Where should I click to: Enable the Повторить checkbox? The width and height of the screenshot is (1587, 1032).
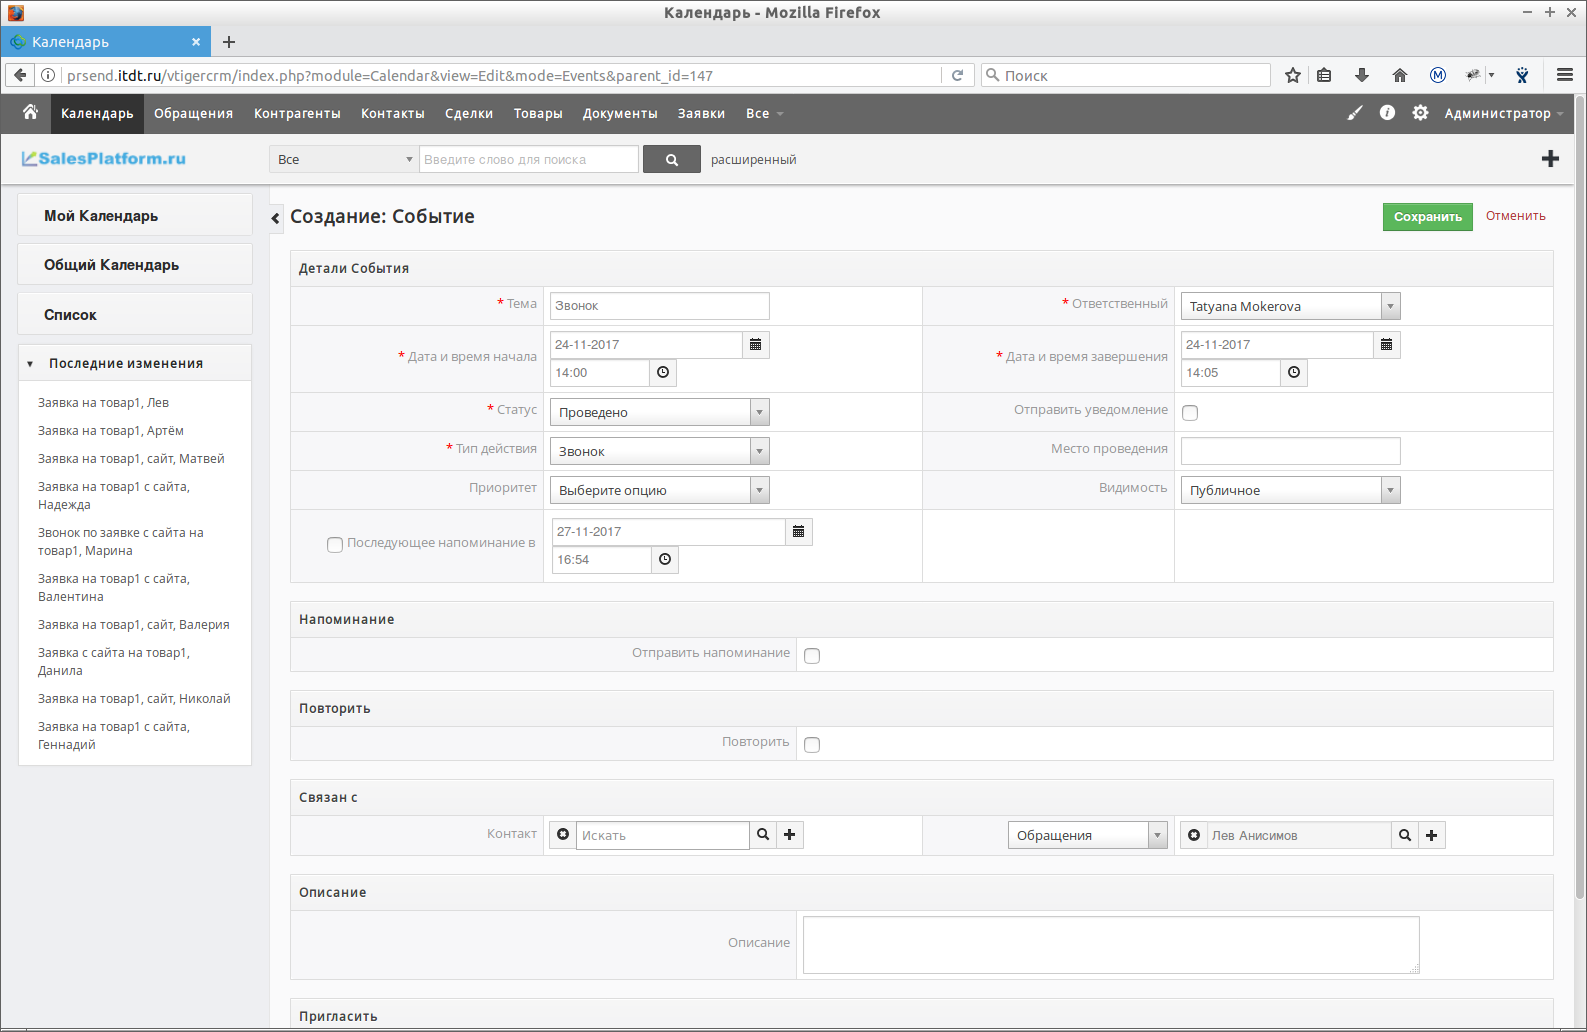(x=812, y=745)
